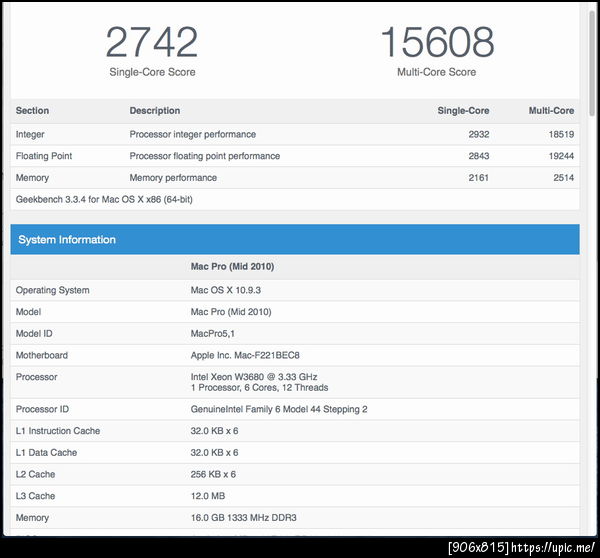
Task: Click 'Processor floating point performance' description
Action: point(205,156)
